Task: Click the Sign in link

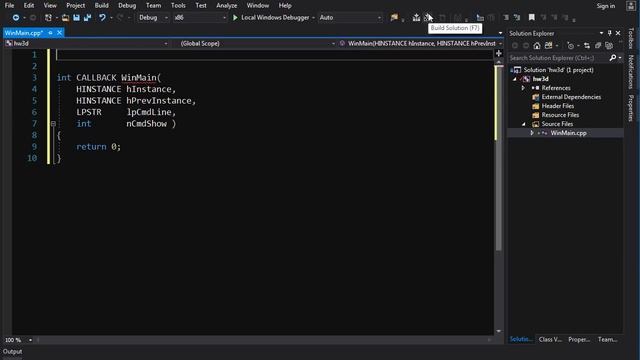Action: point(606,6)
